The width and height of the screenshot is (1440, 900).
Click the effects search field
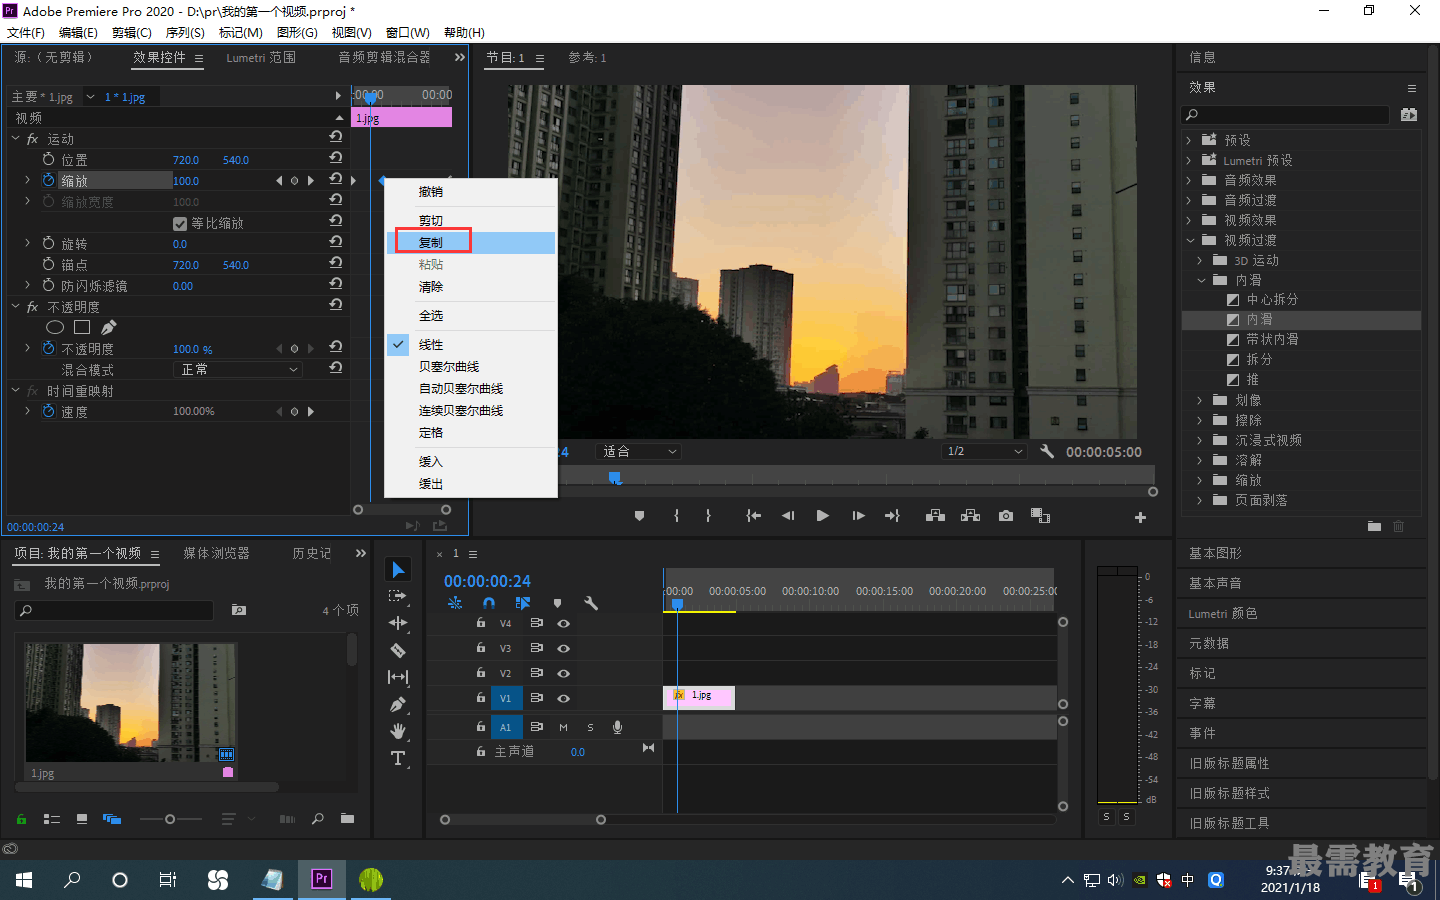(1285, 115)
